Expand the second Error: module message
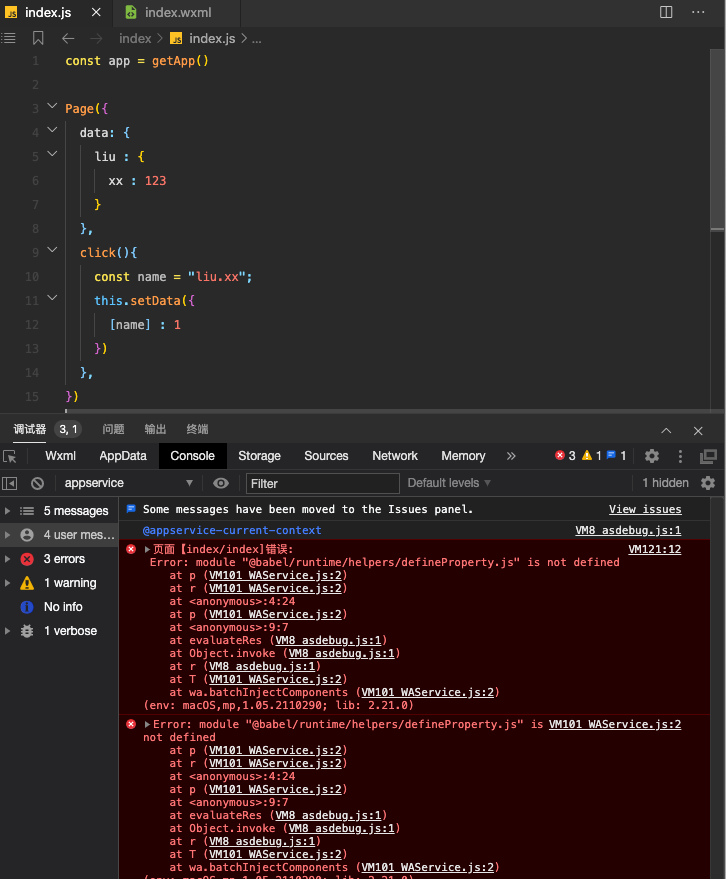This screenshot has height=879, width=726. (x=147, y=724)
